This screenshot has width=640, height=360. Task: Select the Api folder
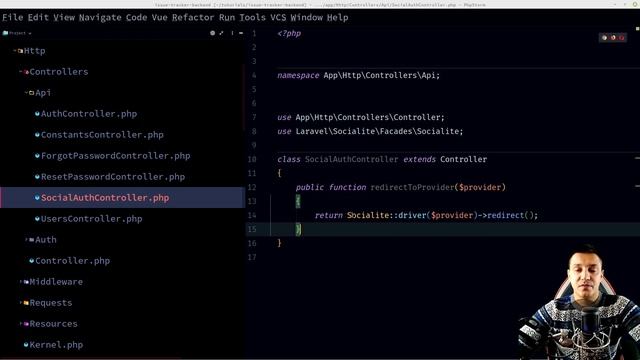click(x=43, y=93)
